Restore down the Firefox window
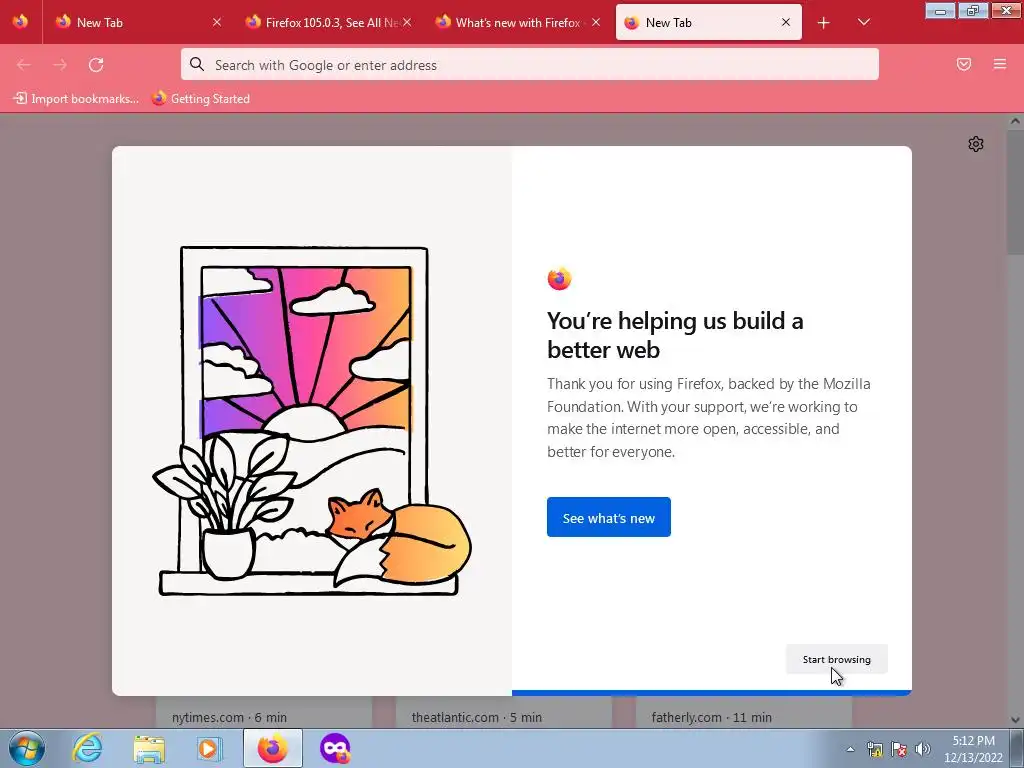 click(x=973, y=10)
